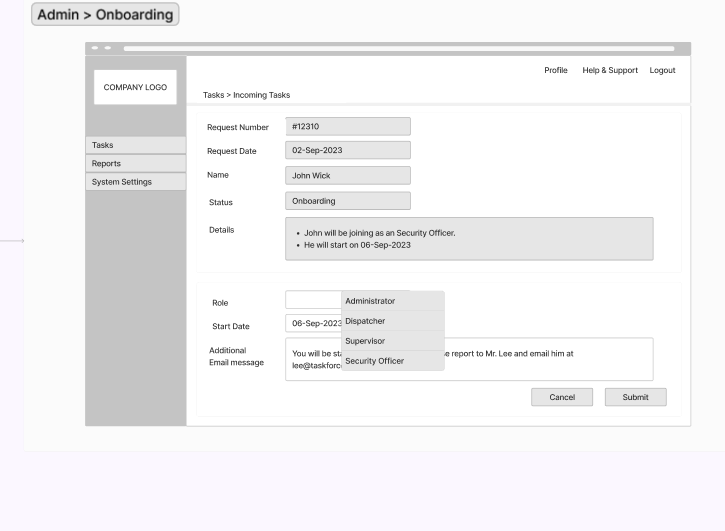Open Help & Support link

point(610,70)
